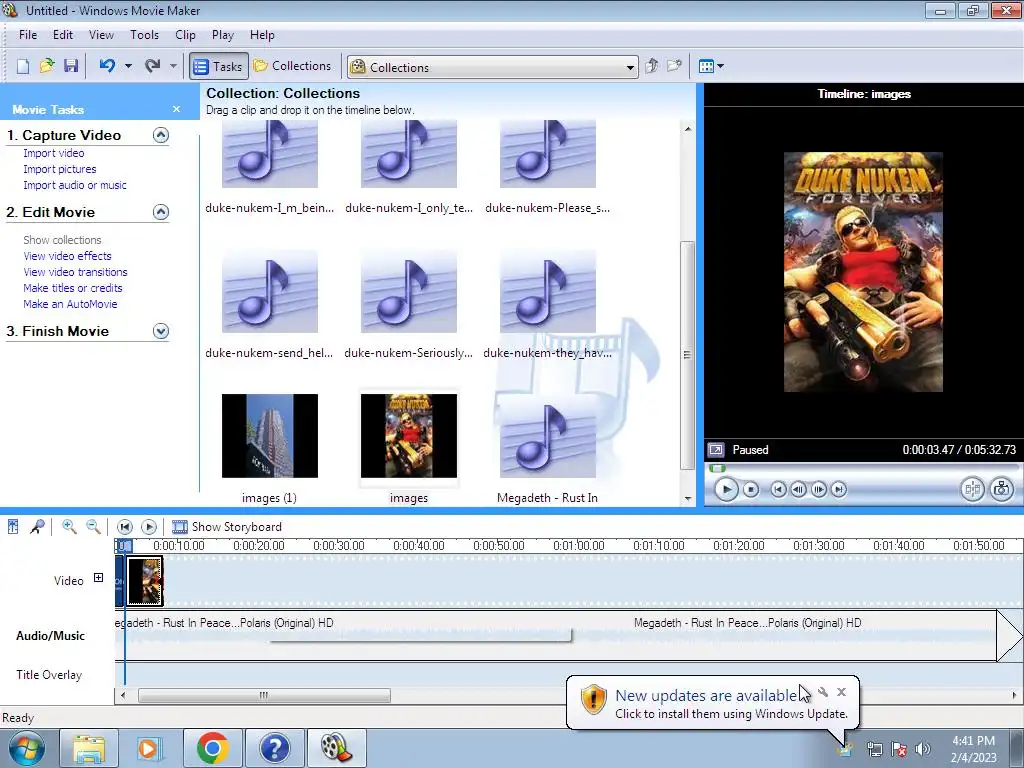Click View video transitions link

(x=76, y=272)
